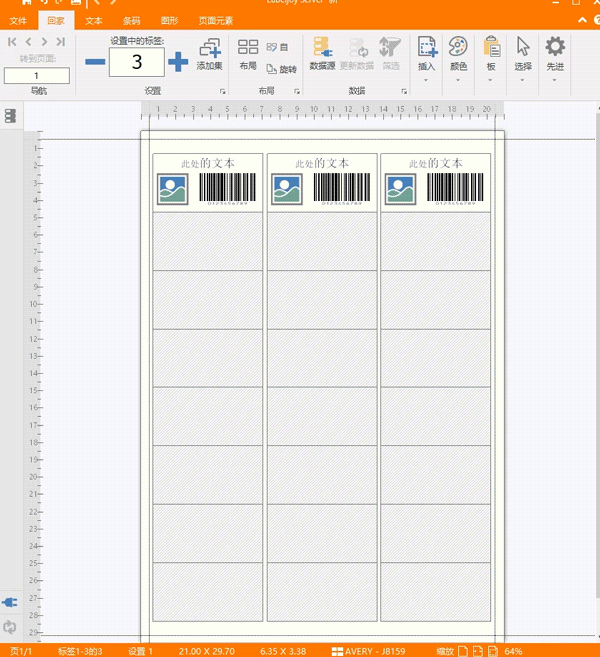Click the go-to-page input field
The width and height of the screenshot is (600, 657).
pos(37,76)
